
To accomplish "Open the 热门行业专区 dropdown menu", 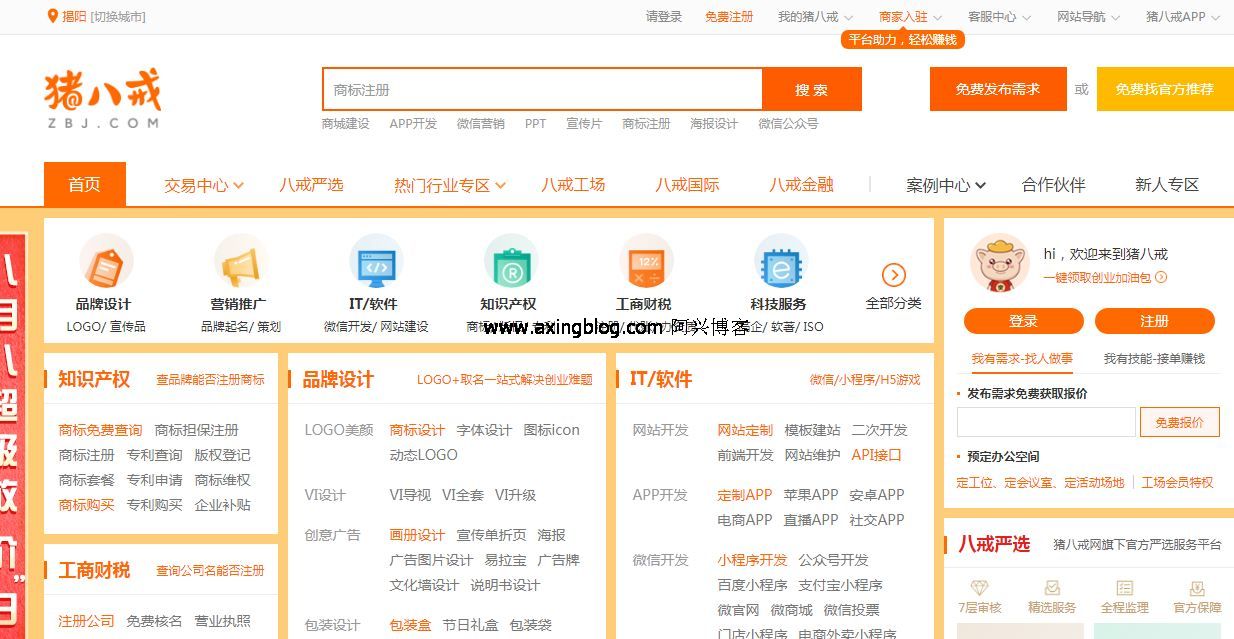I will click(x=450, y=185).
